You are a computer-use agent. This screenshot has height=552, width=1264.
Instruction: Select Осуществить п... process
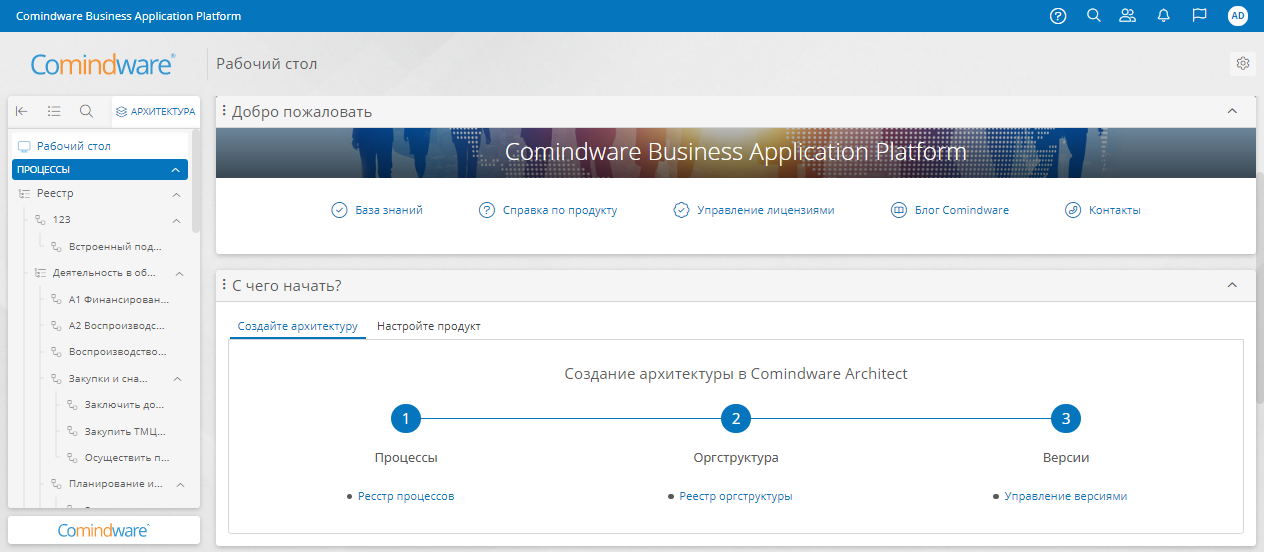(x=127, y=458)
